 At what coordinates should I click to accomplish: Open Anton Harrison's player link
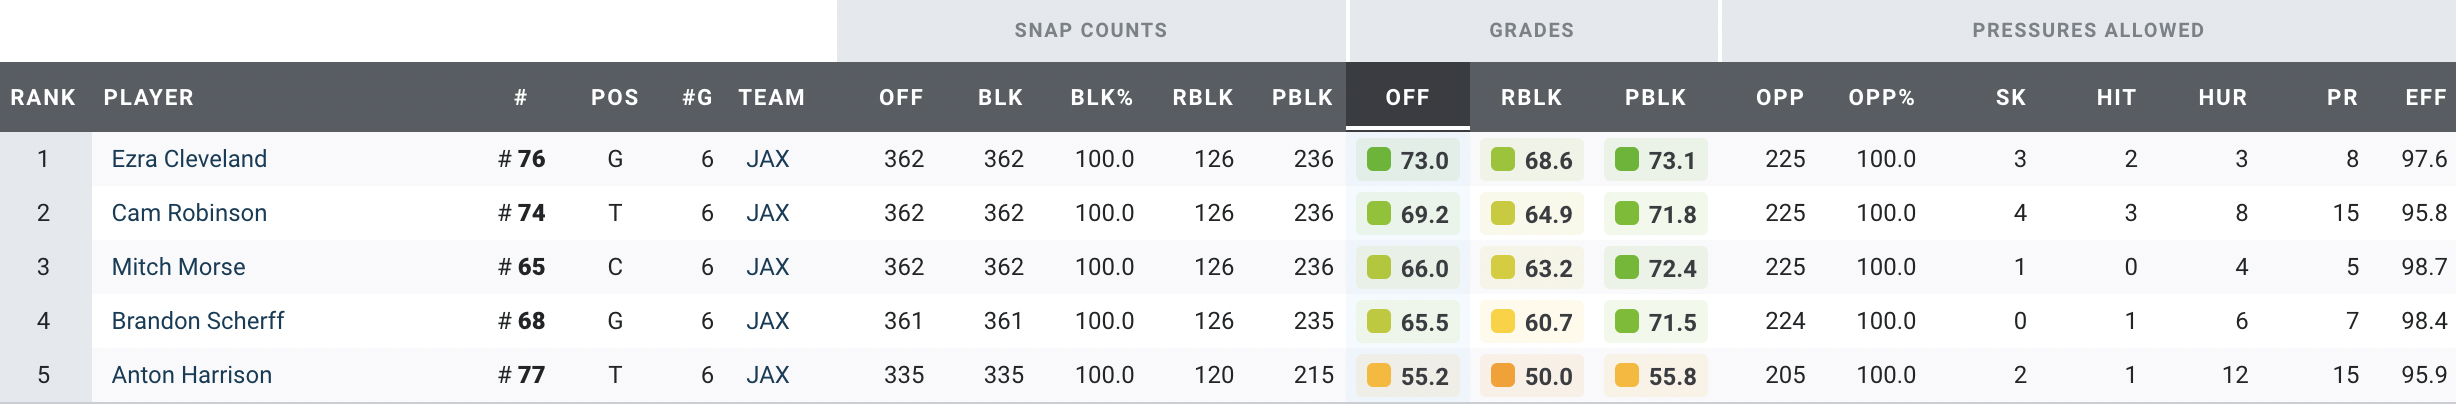click(x=191, y=375)
